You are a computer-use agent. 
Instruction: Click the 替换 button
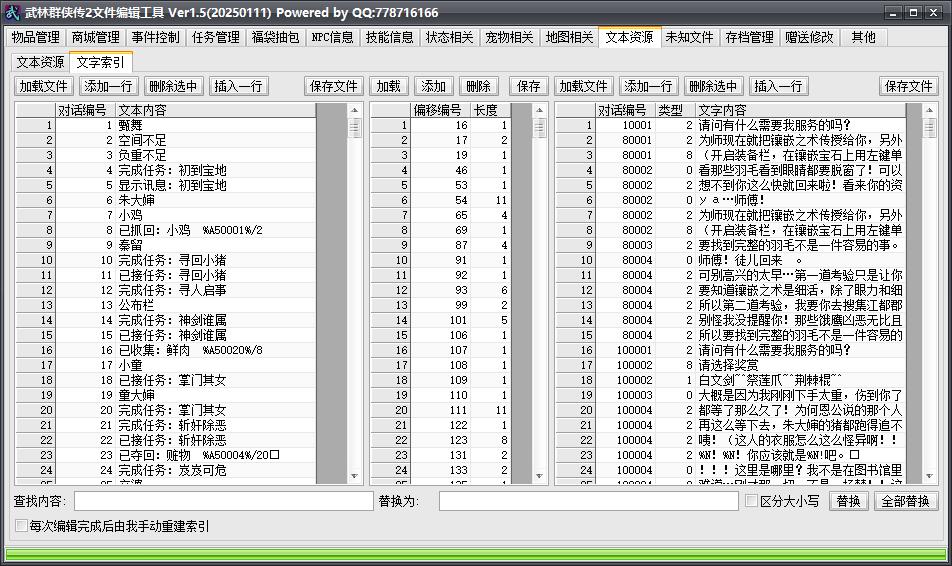[x=848, y=501]
